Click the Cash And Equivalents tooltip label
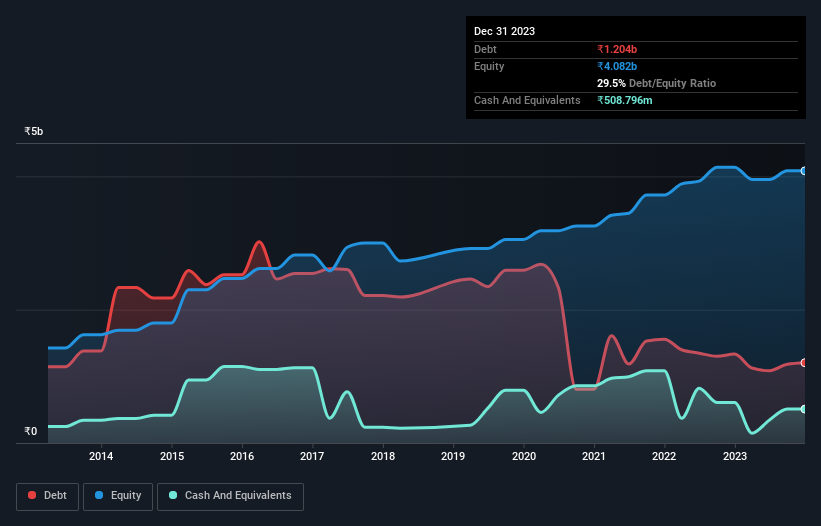Image resolution: width=821 pixels, height=526 pixels. 527,100
